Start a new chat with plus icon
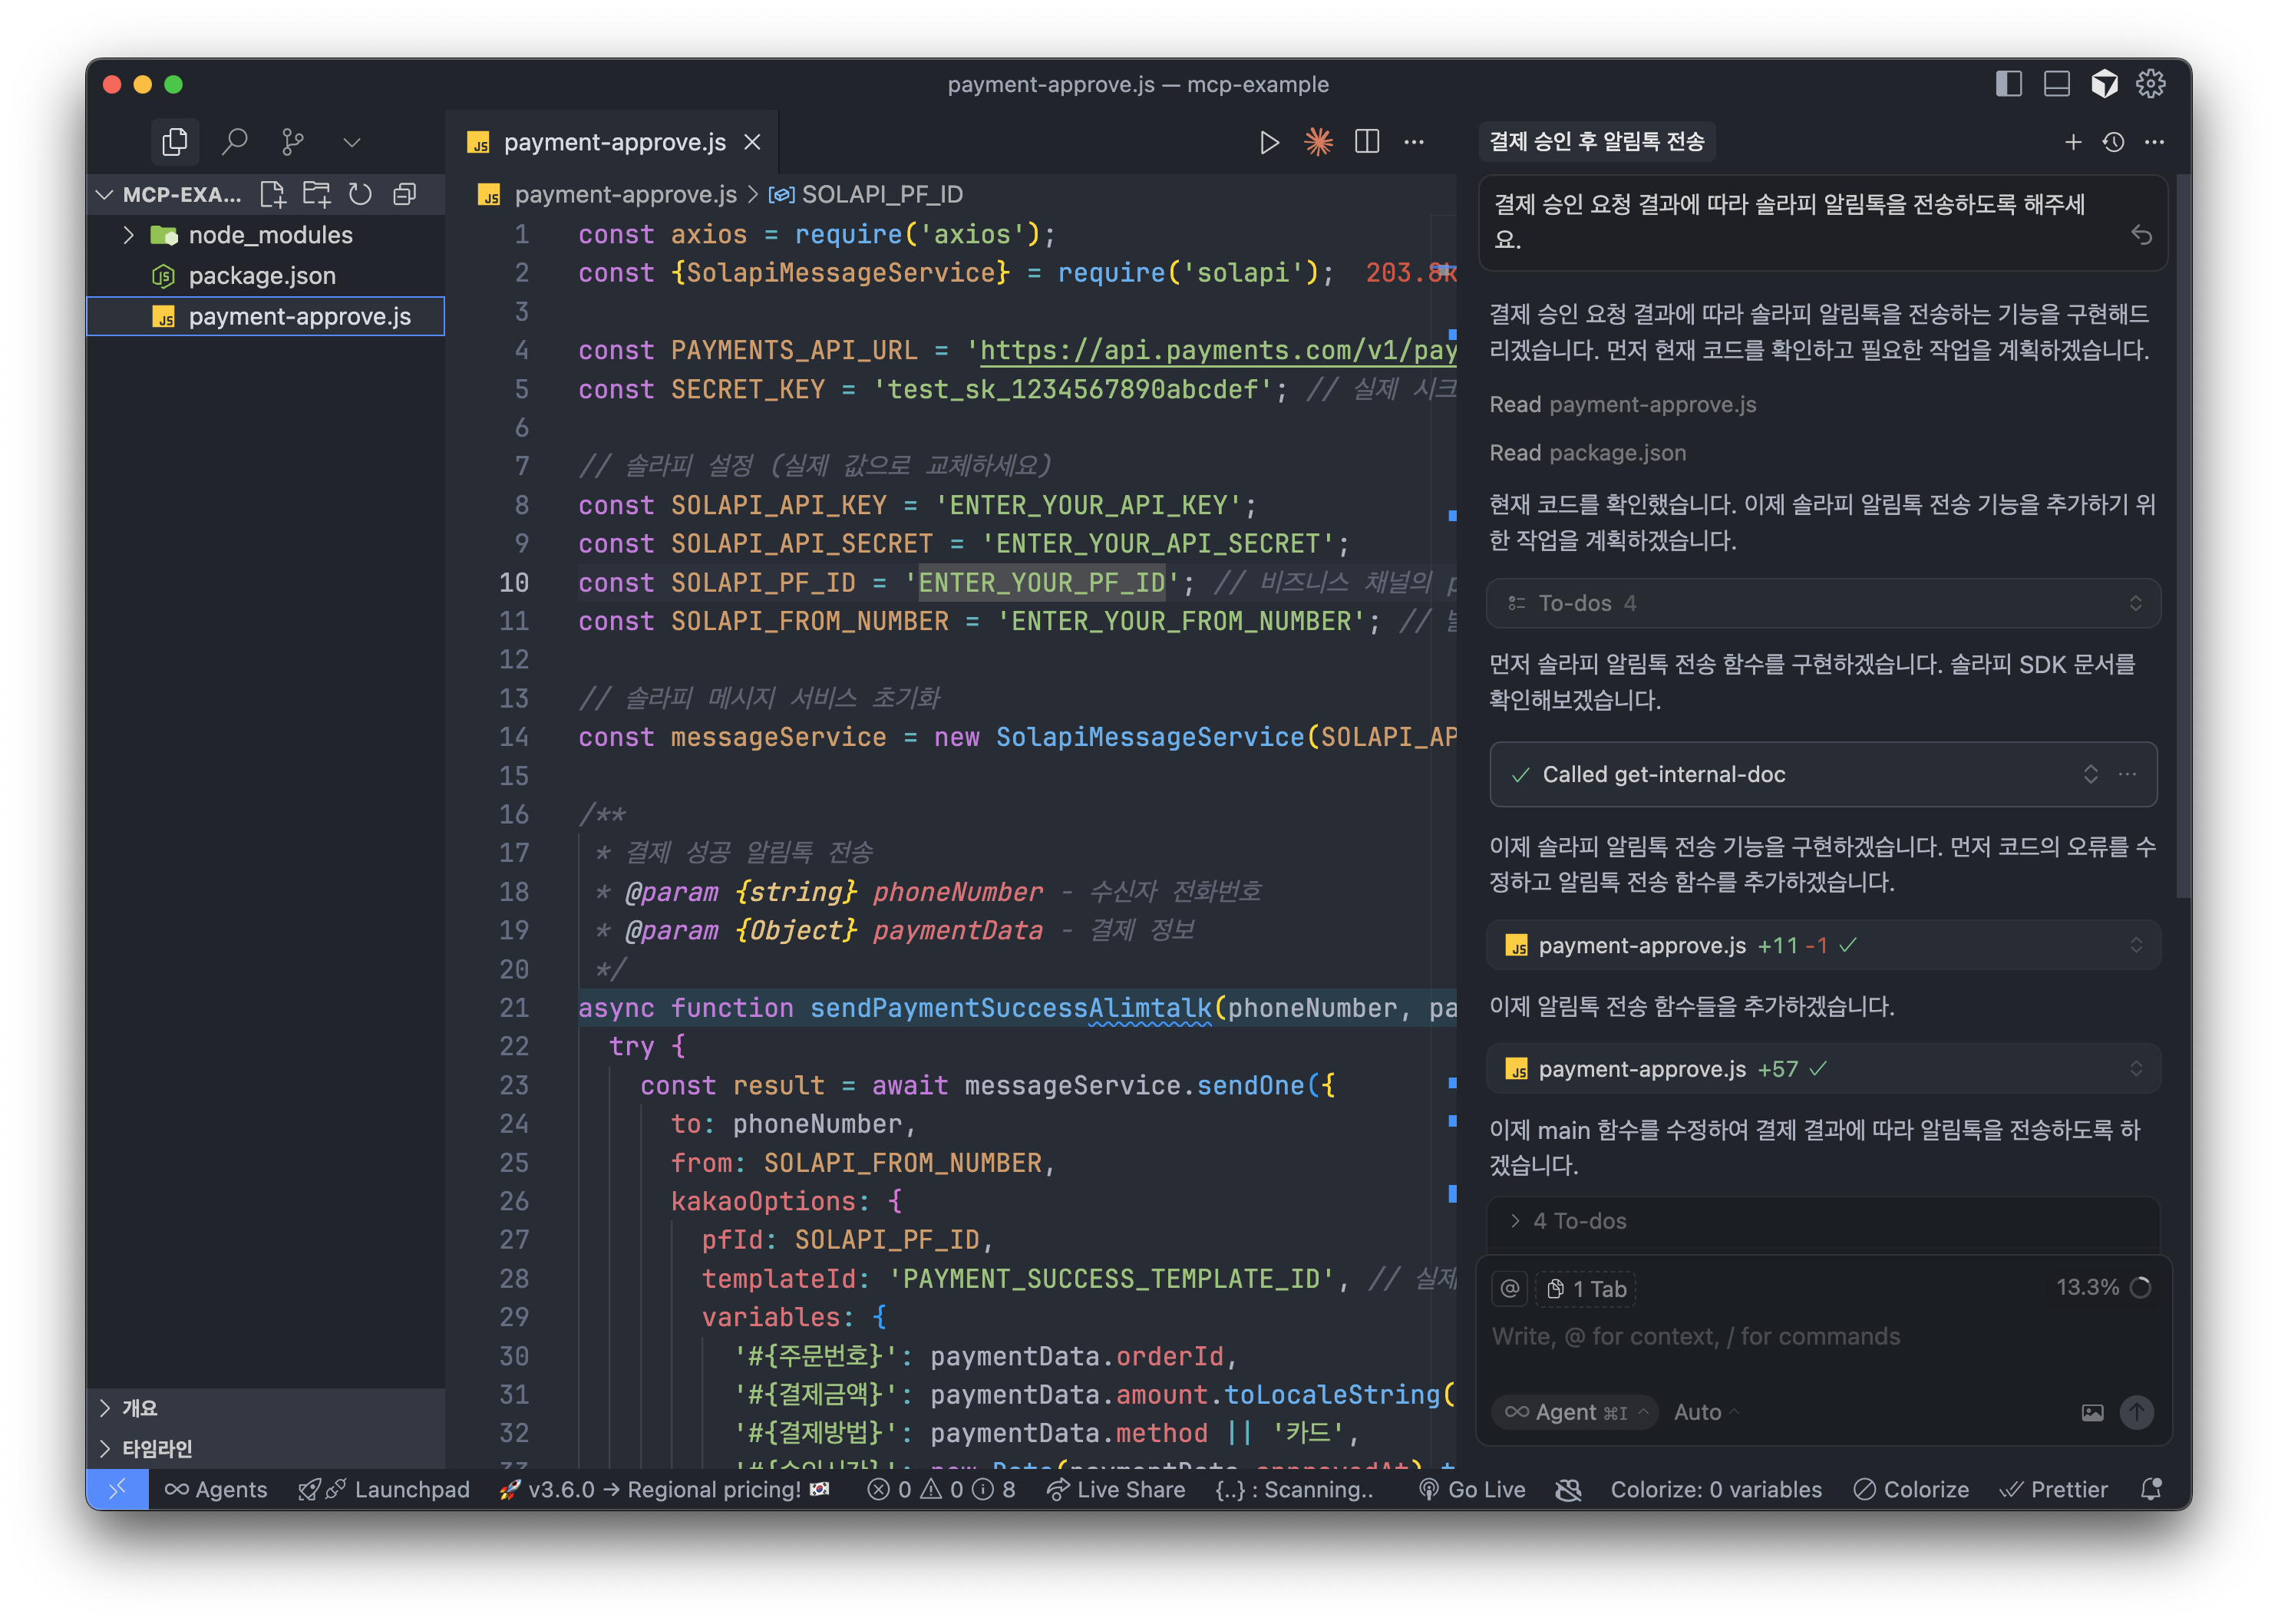 point(2073,142)
